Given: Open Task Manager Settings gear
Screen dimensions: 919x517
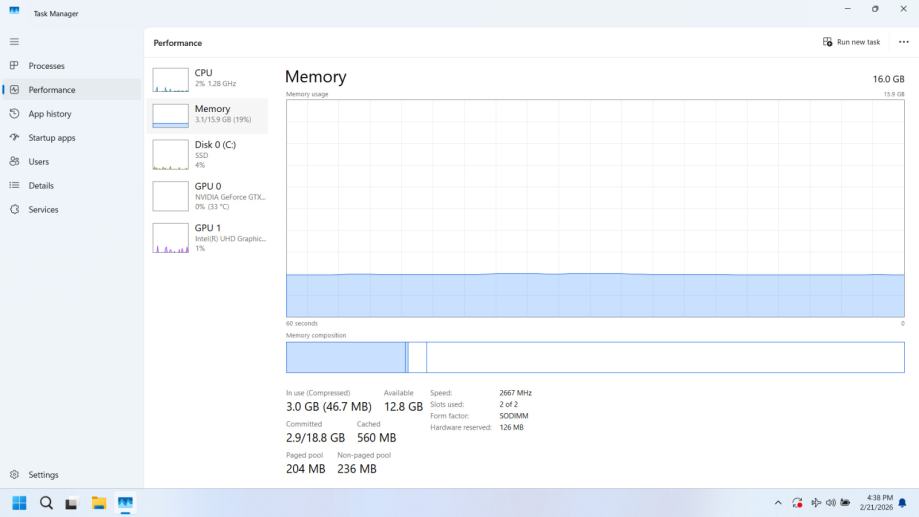Looking at the screenshot, I should (14, 475).
